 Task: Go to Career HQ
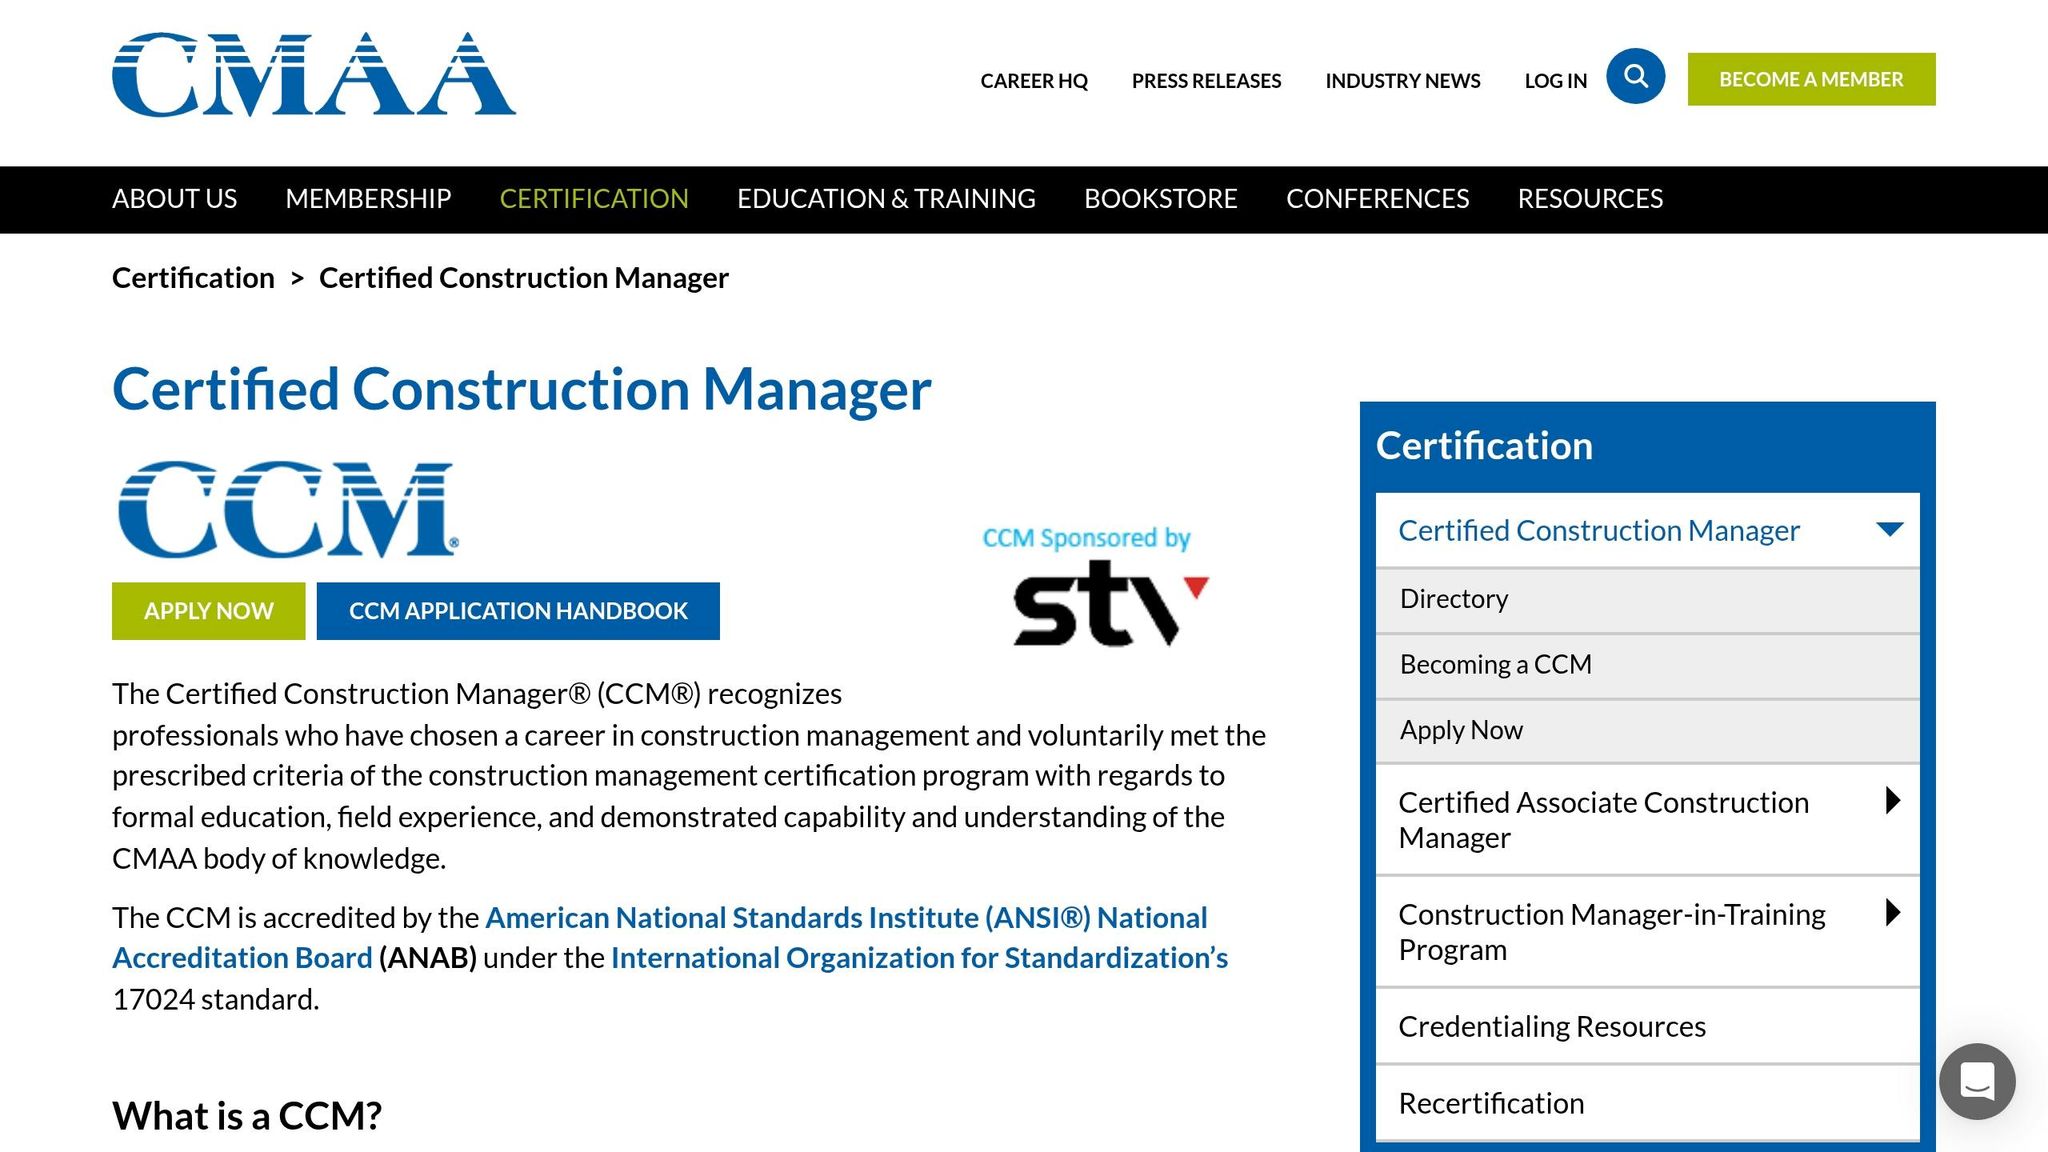(1034, 81)
